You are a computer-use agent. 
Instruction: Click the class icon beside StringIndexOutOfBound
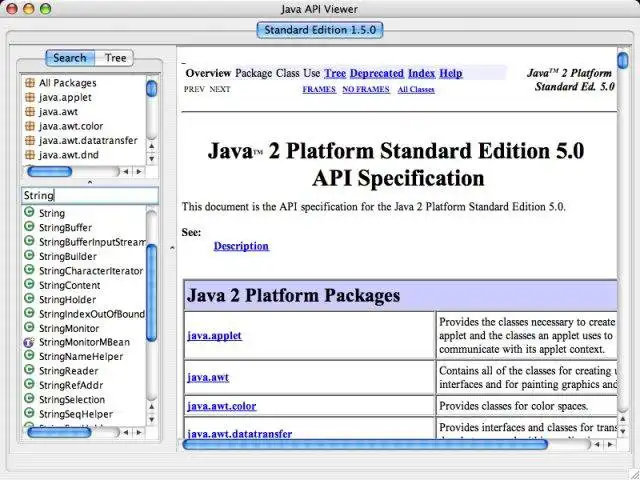point(29,313)
